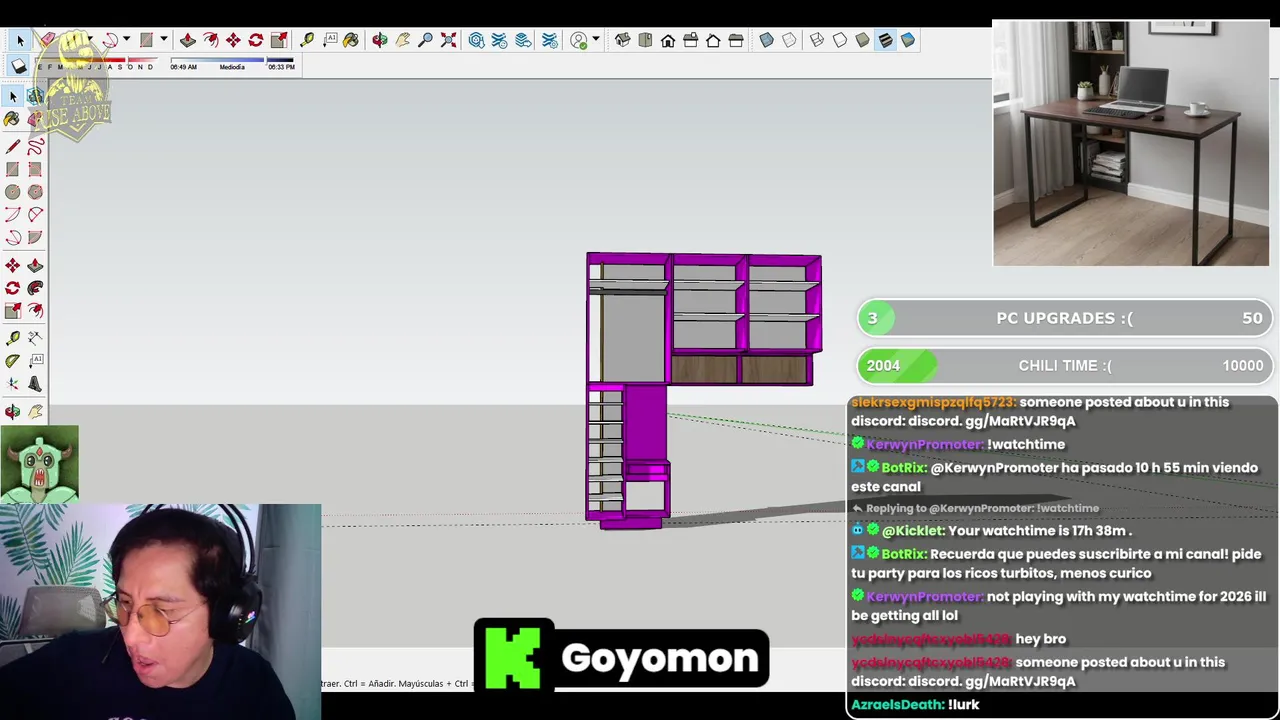1280x720 pixels.
Task: Choose the Scale tool in the top toolbar
Action: tap(279, 40)
